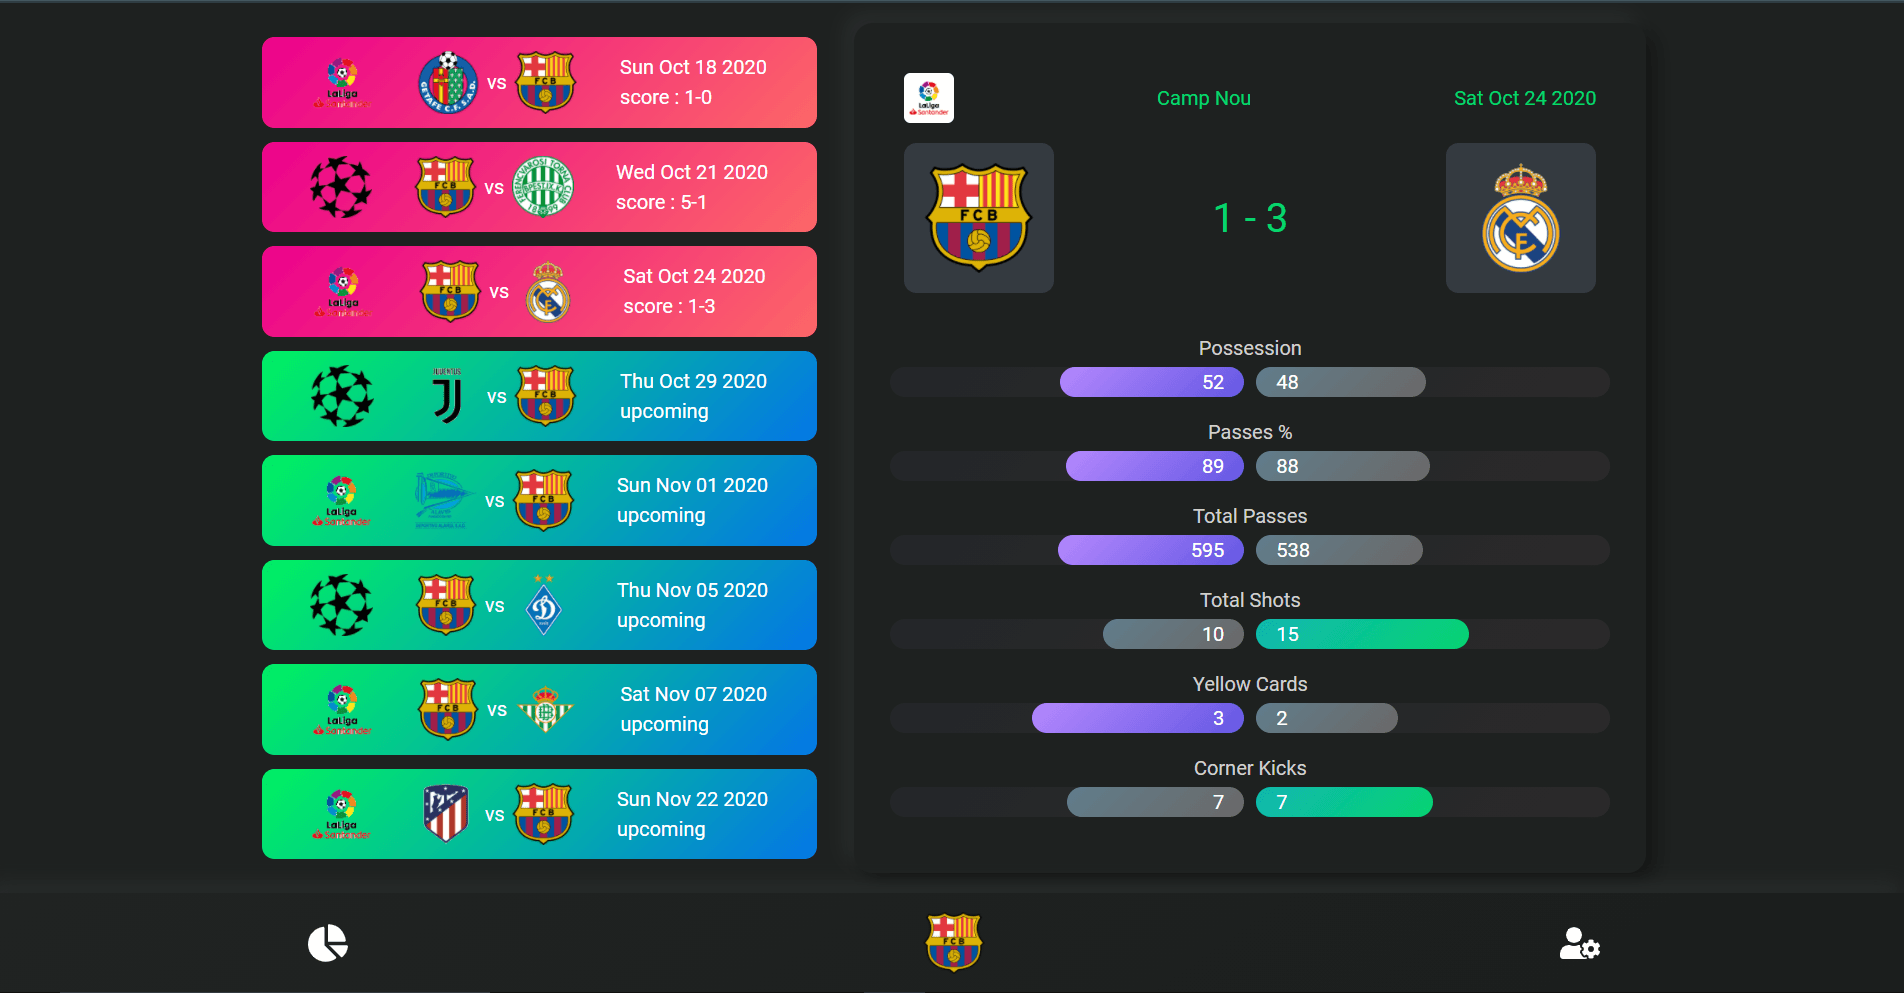Screen dimensions: 1904x993
Task: Click the Camp Nou venue label
Action: (x=1203, y=98)
